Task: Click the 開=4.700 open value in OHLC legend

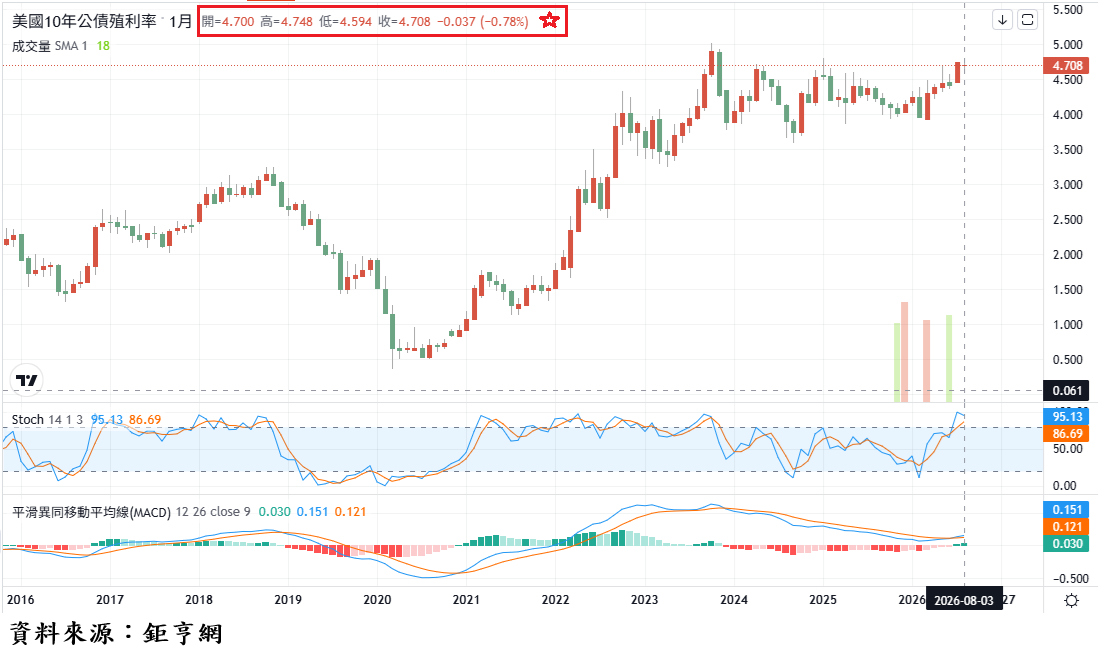Action: pyautogui.click(x=227, y=21)
